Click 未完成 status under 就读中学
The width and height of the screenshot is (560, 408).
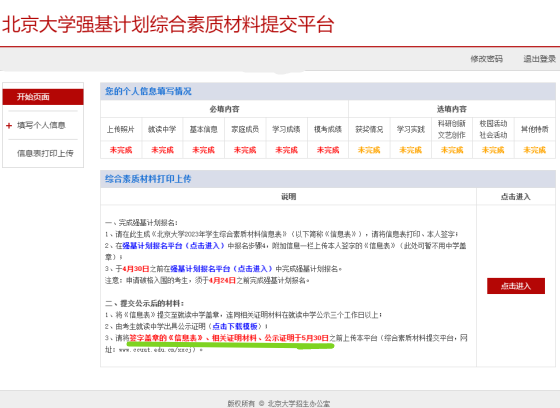[x=162, y=150]
